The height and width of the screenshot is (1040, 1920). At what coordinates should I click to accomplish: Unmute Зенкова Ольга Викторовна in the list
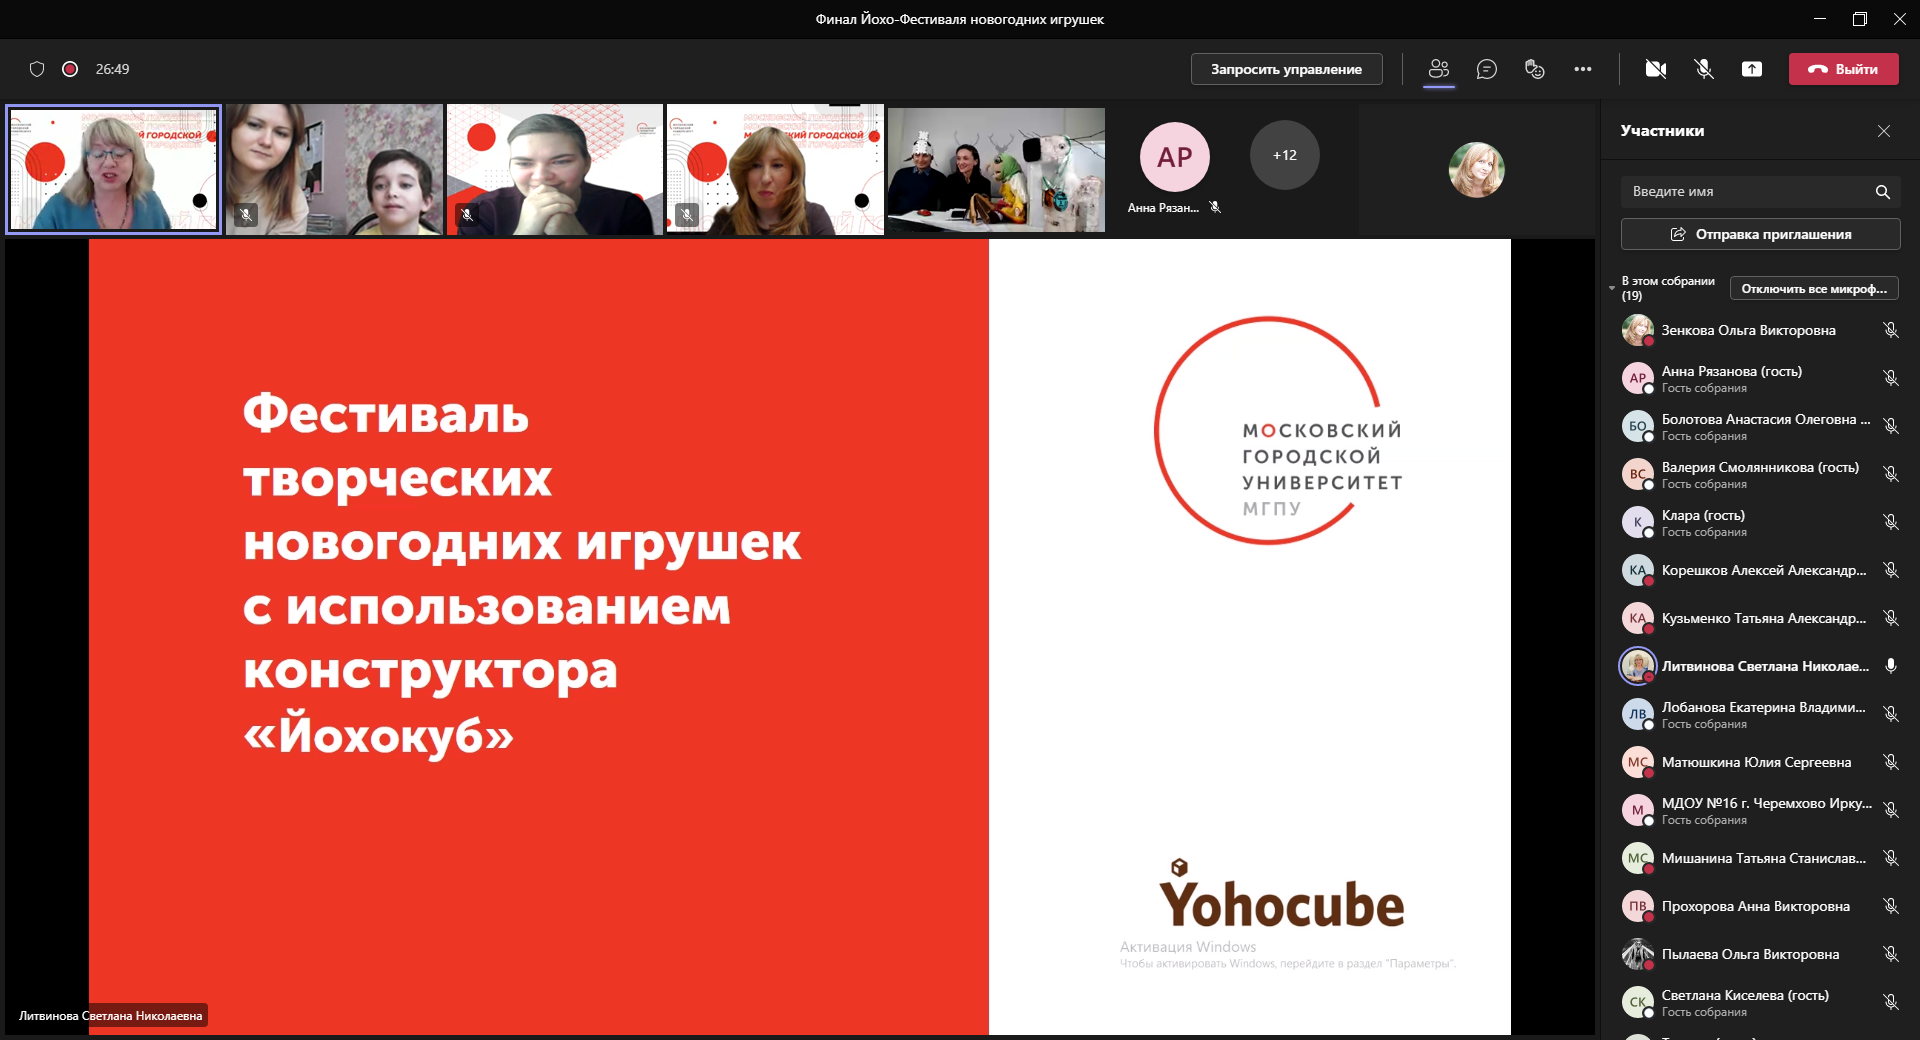(x=1892, y=330)
